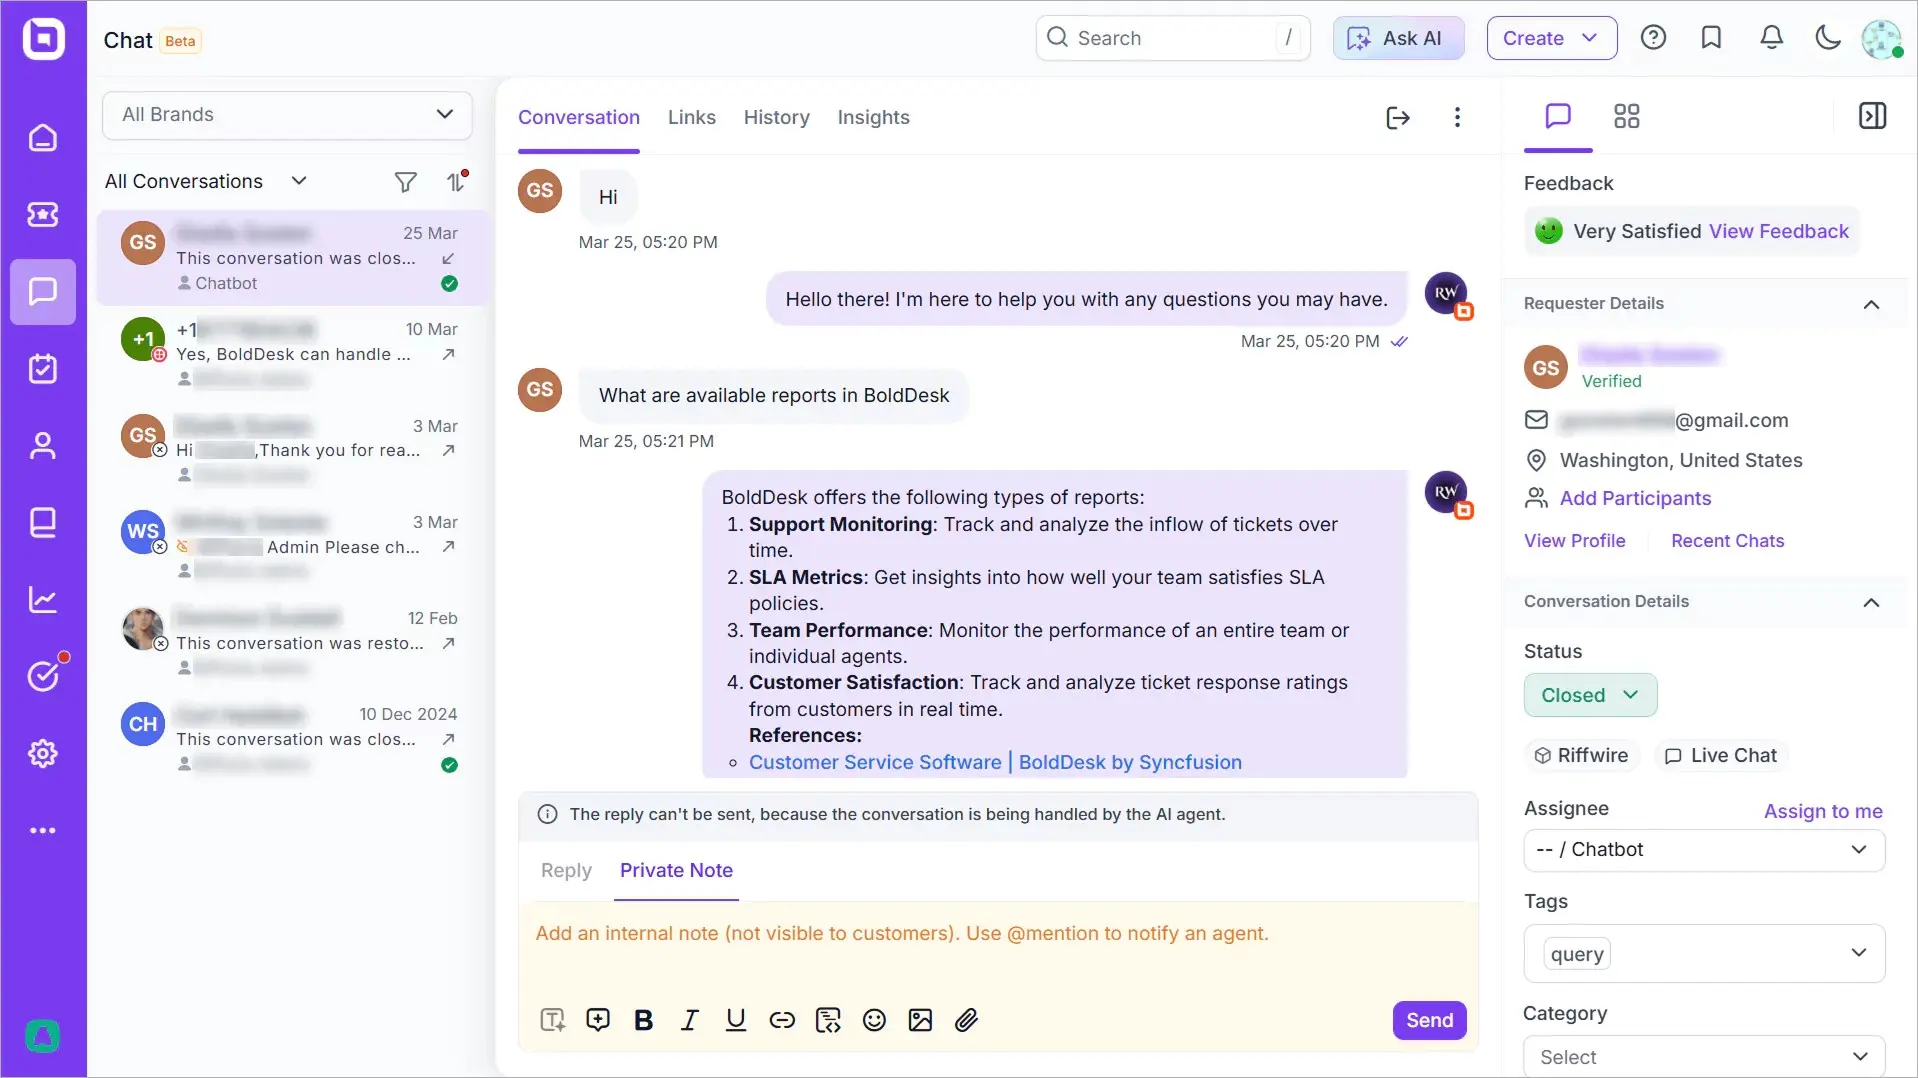1918x1078 pixels.
Task: Switch to the Links tab
Action: pos(692,118)
